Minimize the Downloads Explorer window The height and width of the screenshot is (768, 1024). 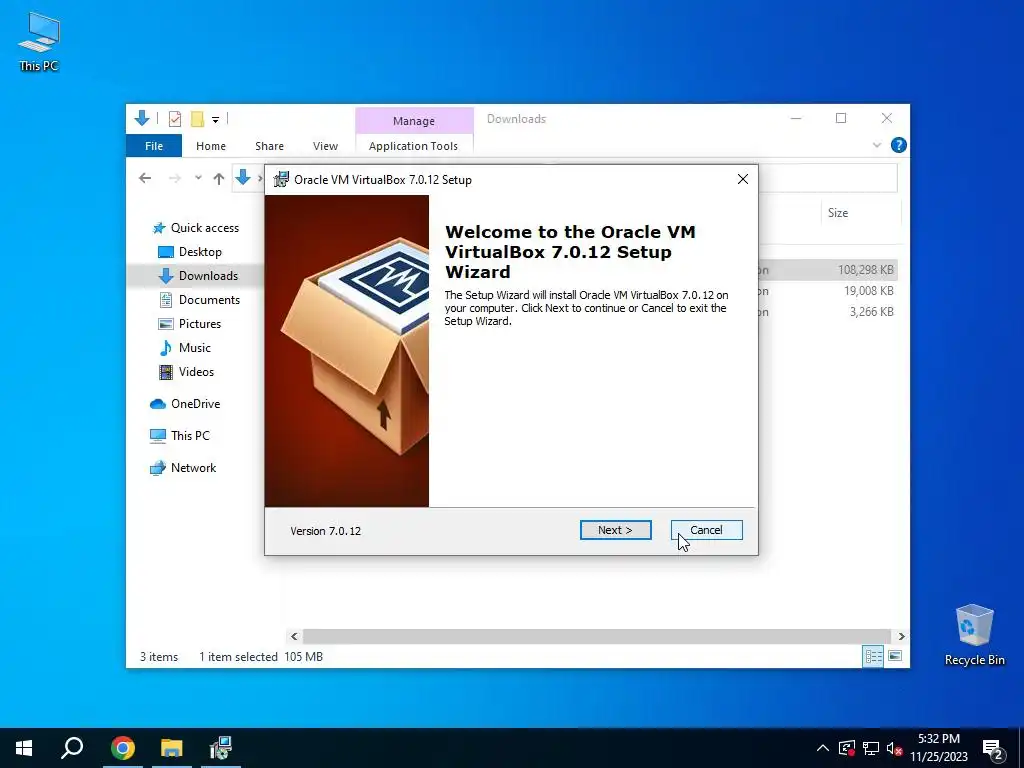796,118
